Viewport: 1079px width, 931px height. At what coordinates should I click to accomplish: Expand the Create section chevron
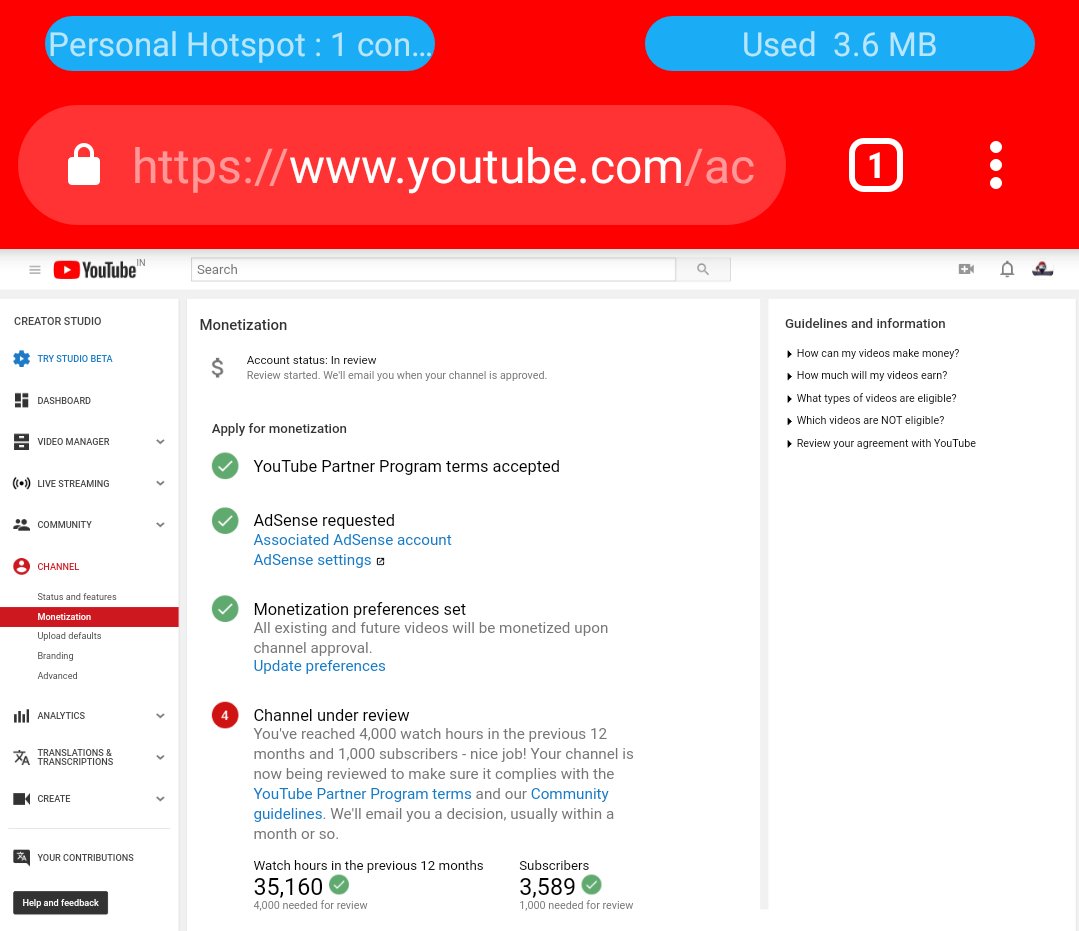click(160, 798)
